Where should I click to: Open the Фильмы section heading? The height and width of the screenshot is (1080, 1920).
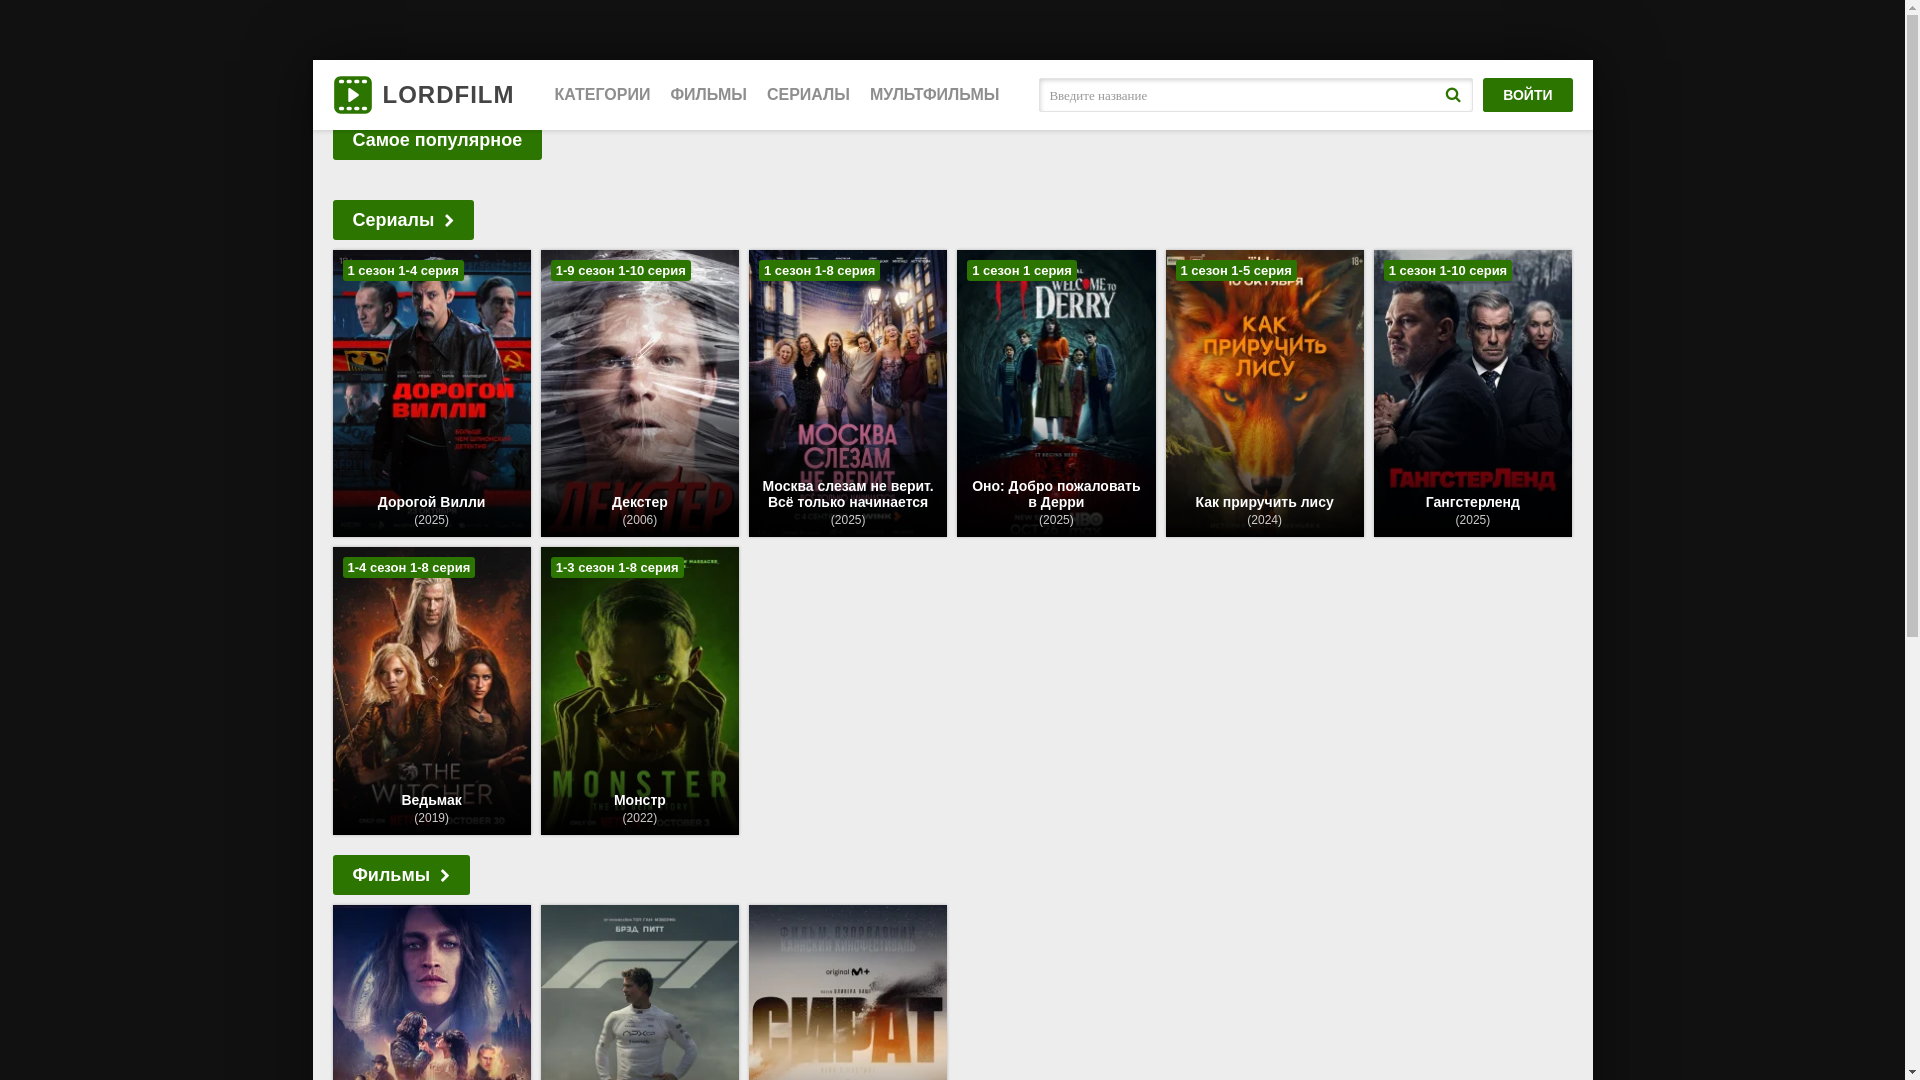coord(401,875)
